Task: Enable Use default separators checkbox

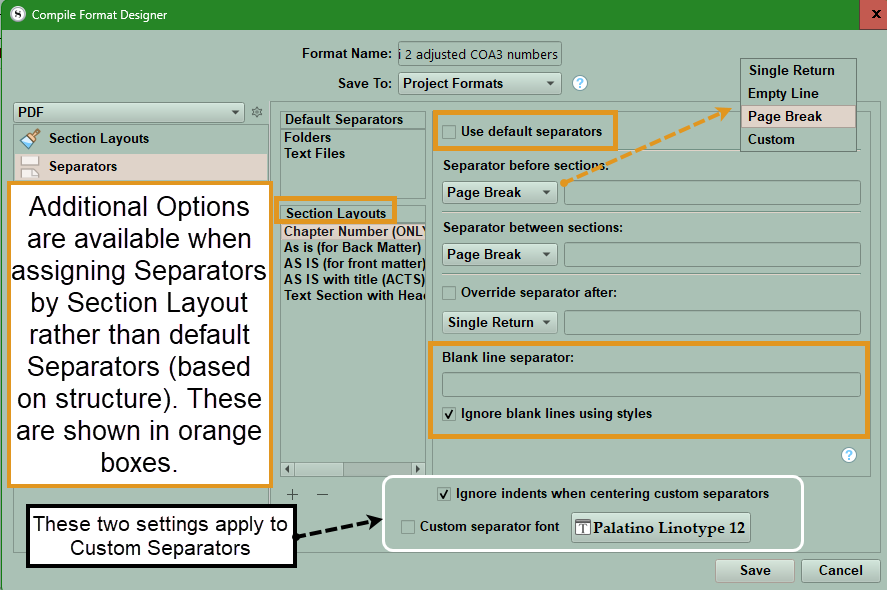Action: (x=450, y=132)
